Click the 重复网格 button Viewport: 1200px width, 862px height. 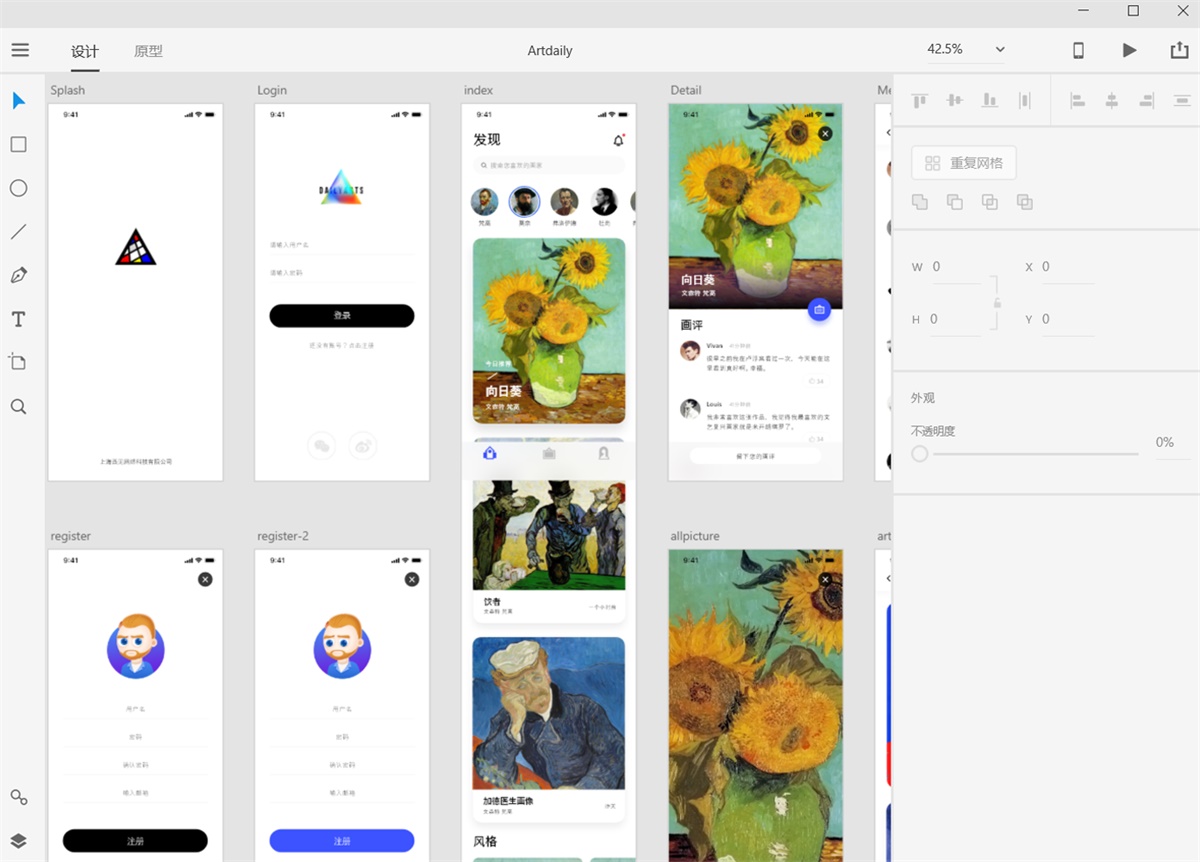pyautogui.click(x=964, y=163)
